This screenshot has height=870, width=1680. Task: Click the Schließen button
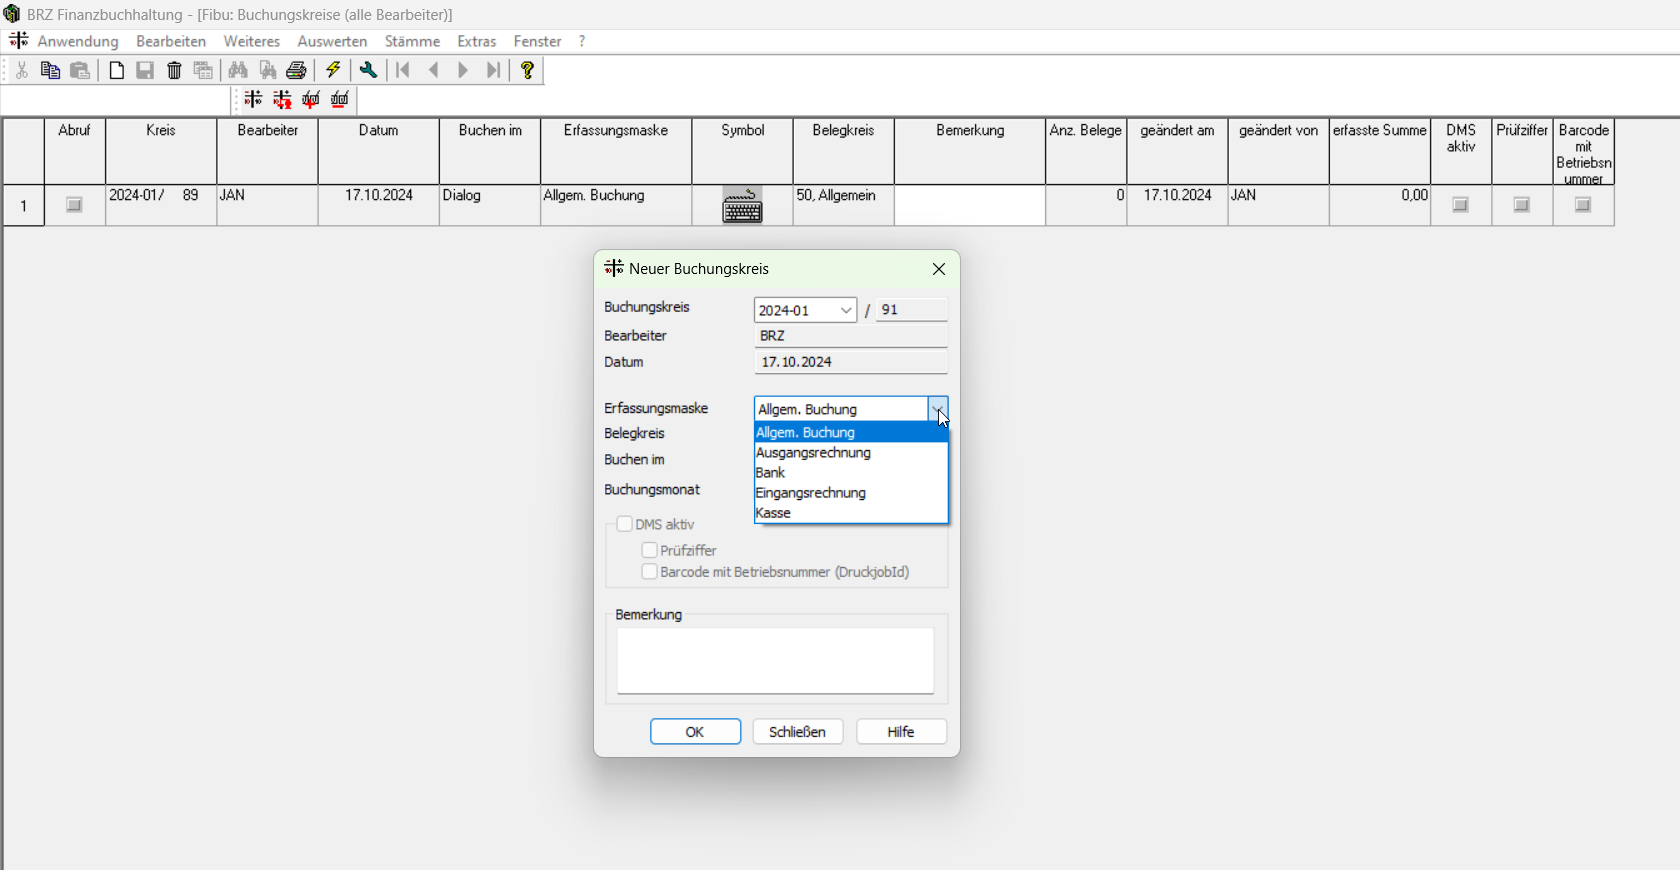click(798, 732)
